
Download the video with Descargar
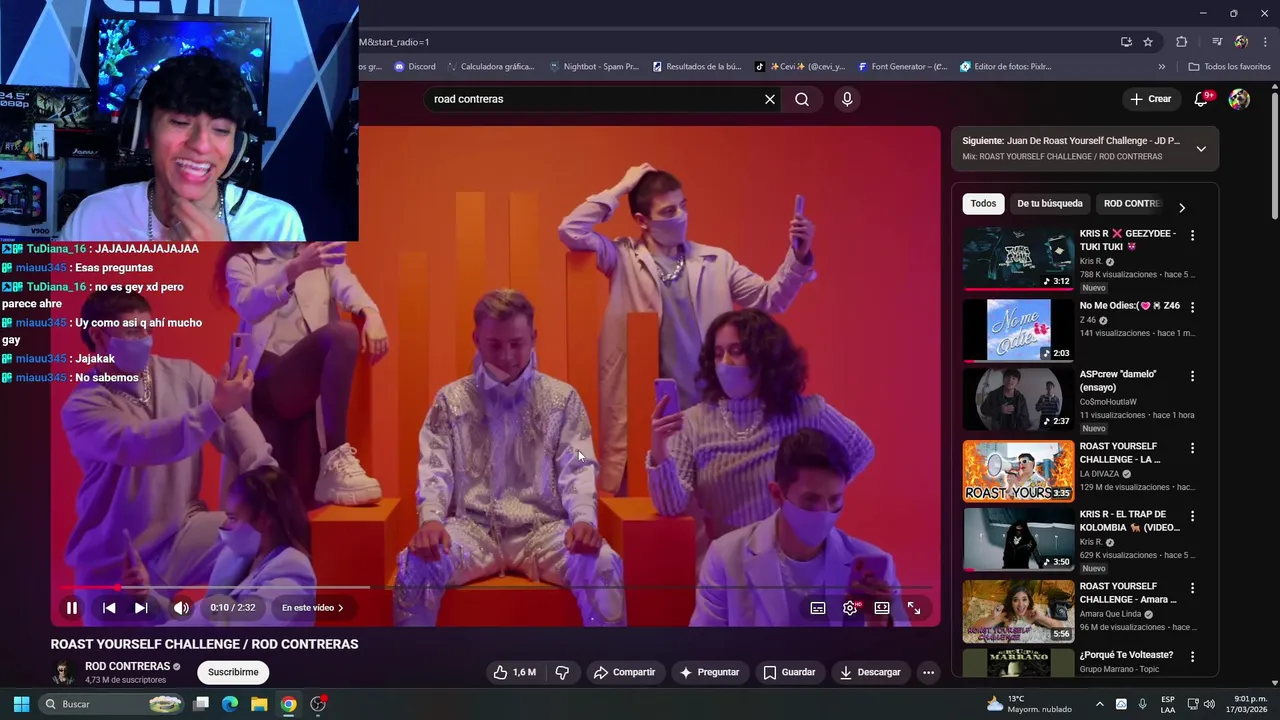(x=870, y=672)
